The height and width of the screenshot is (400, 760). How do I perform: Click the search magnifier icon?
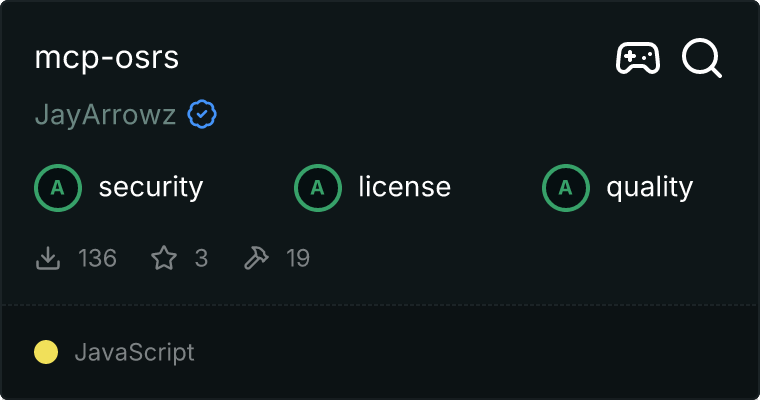(x=702, y=59)
